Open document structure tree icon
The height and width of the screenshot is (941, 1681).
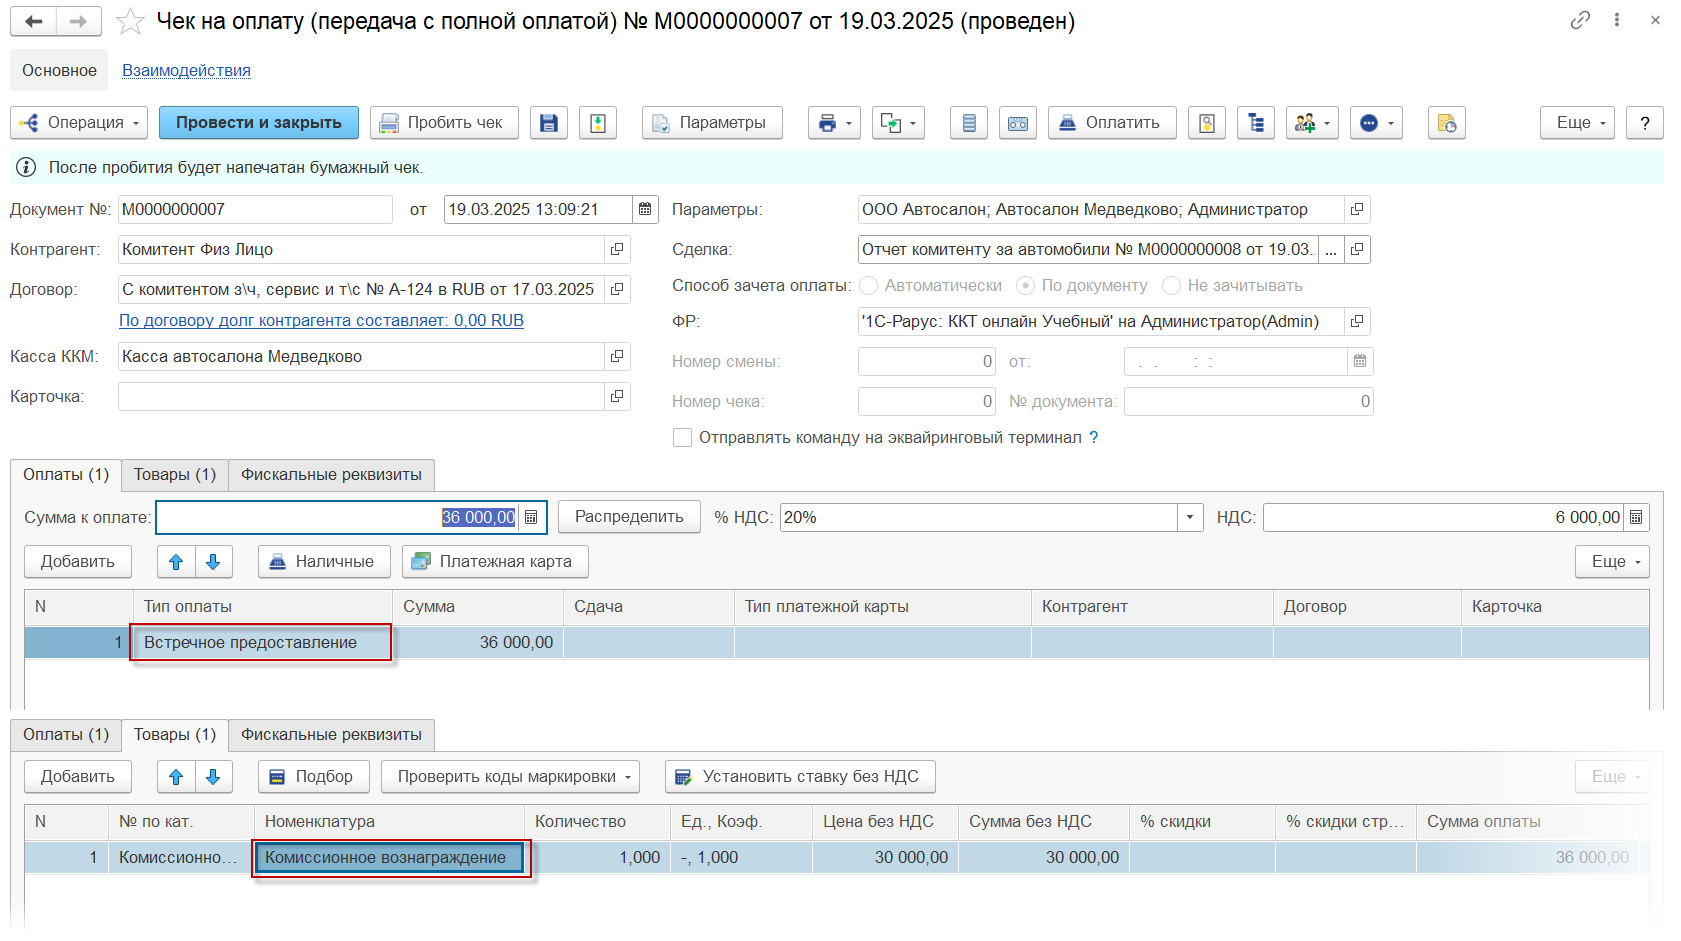tap(1256, 123)
